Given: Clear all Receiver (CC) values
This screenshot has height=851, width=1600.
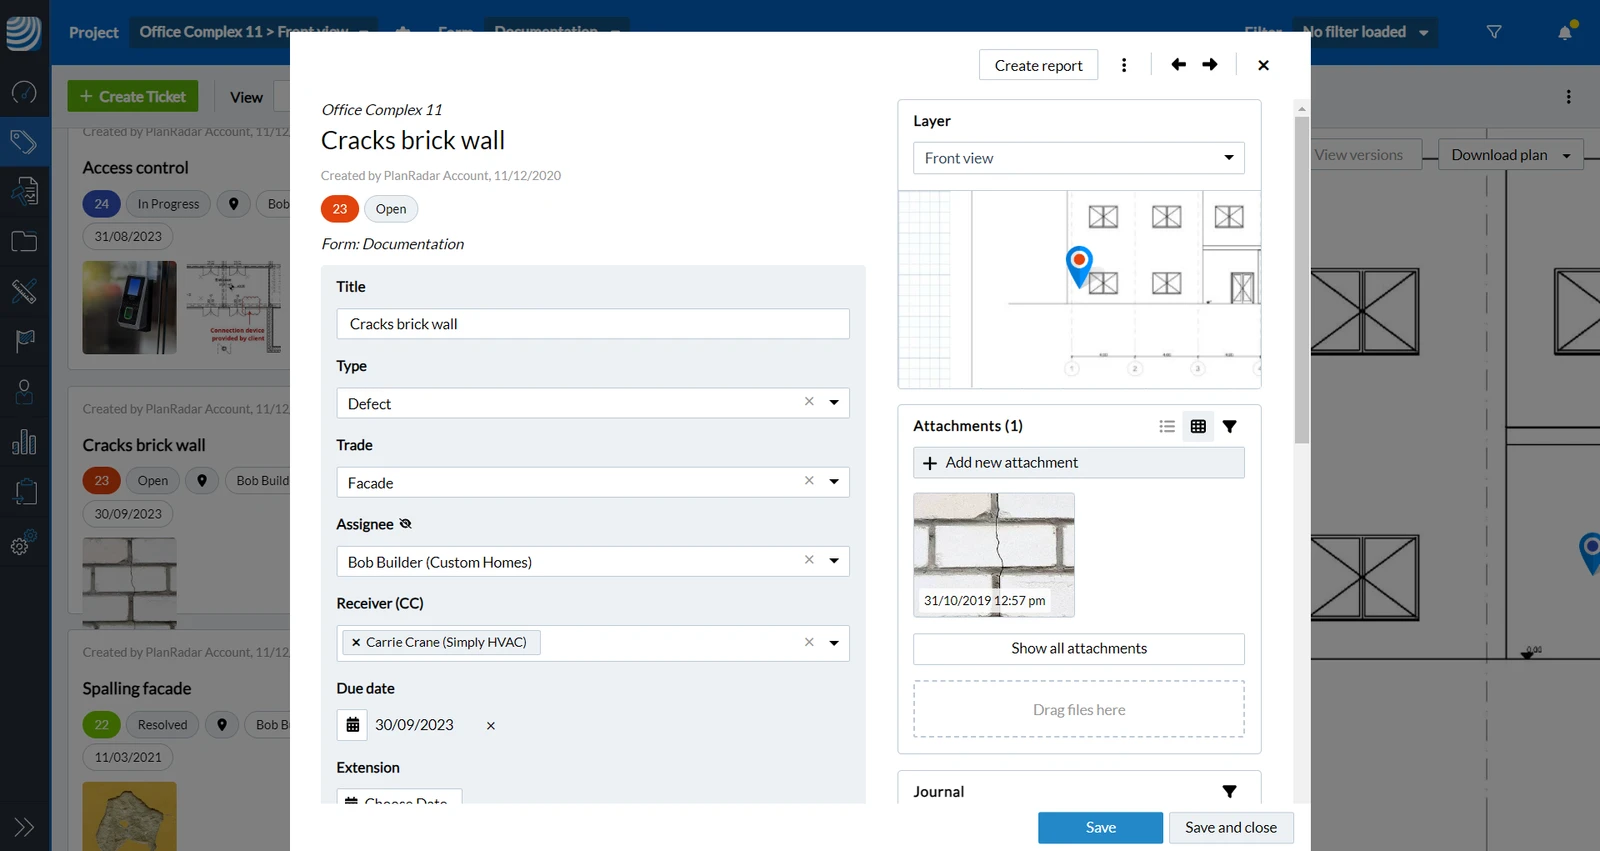Looking at the screenshot, I should (x=809, y=642).
